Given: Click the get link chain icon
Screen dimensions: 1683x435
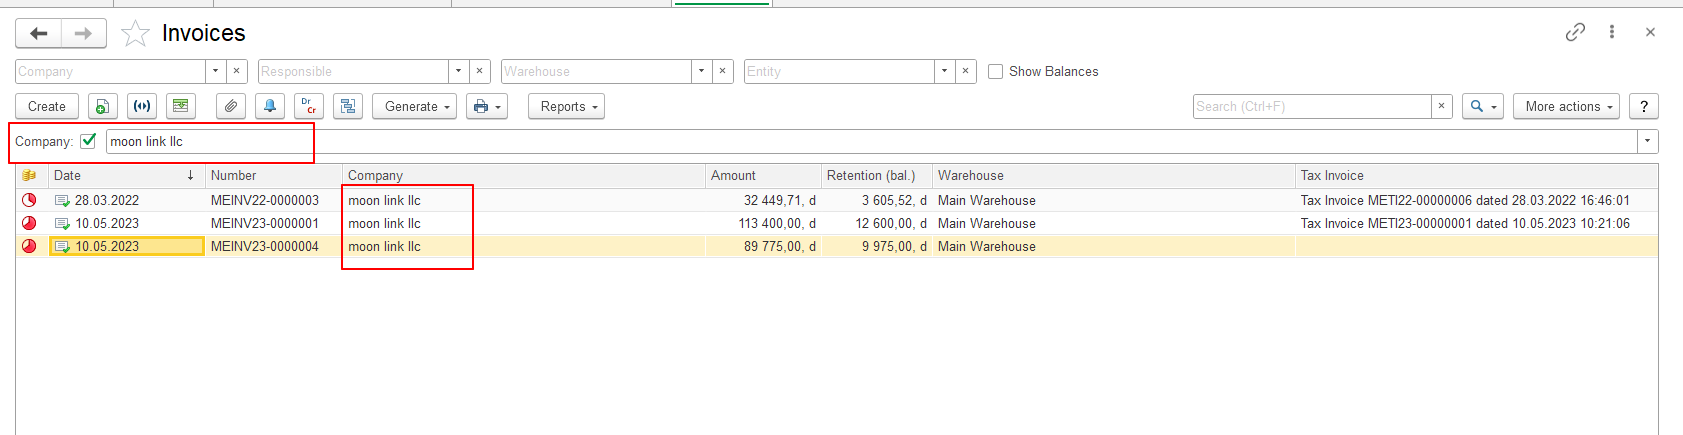Looking at the screenshot, I should [x=1575, y=32].
